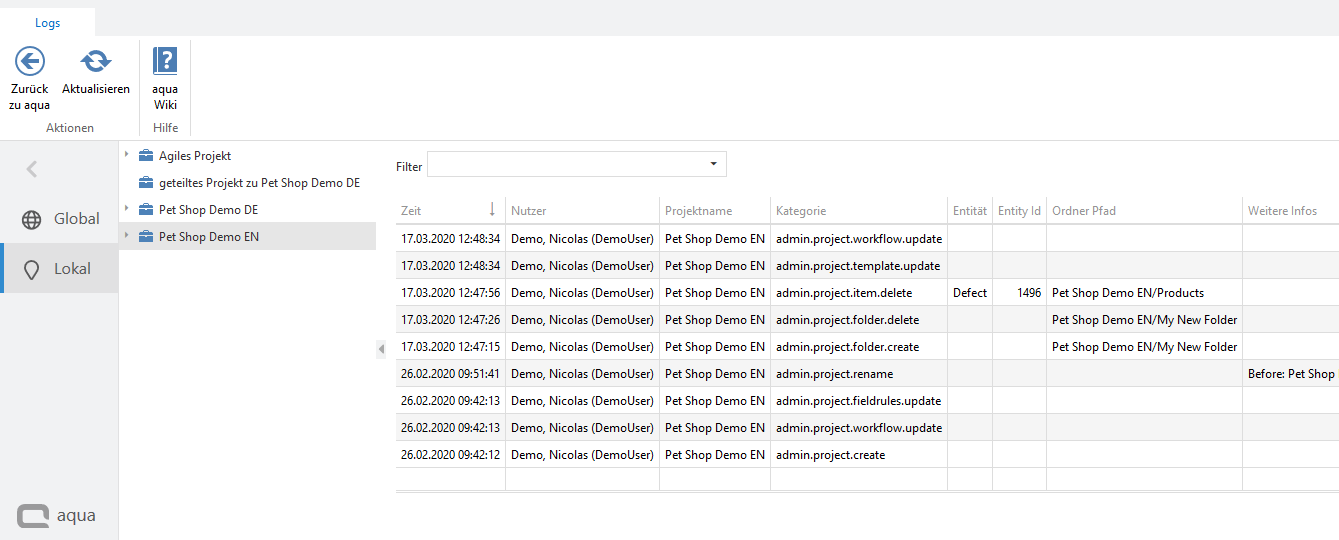Select the admin.project.item.delete log row
The image size is (1339, 540).
(846, 293)
